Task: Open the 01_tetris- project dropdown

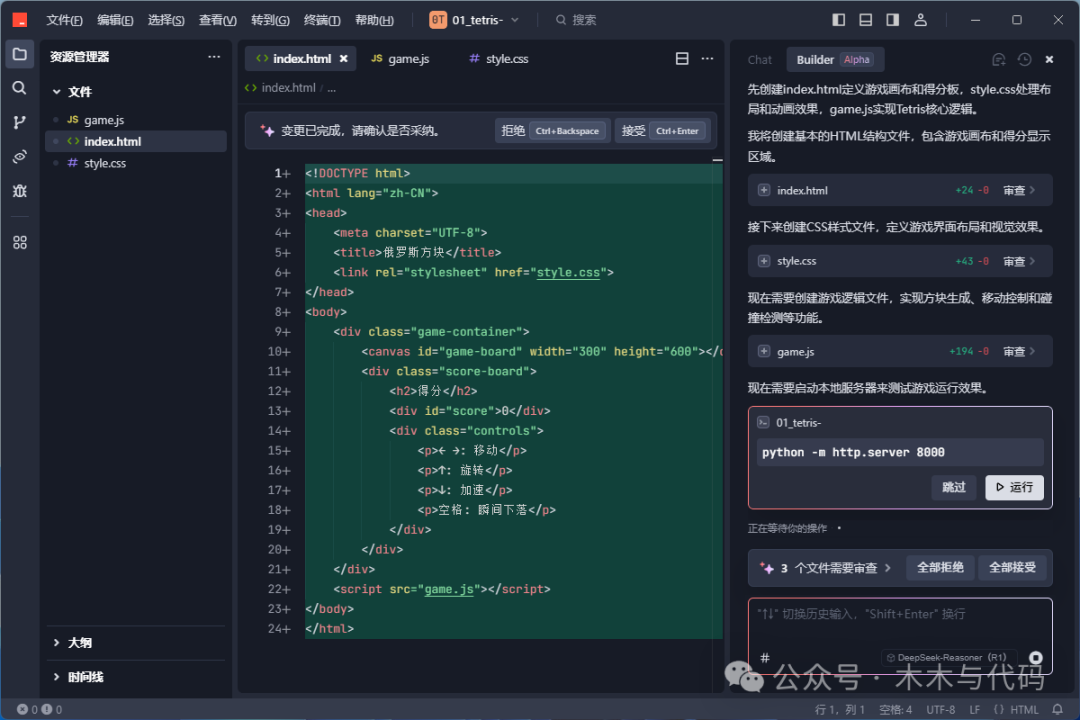Action: click(474, 20)
